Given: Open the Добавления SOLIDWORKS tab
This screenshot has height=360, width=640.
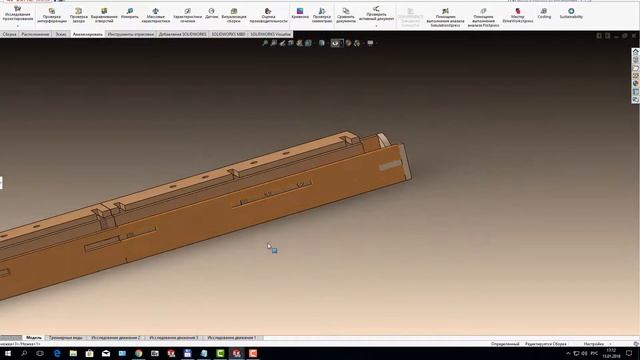Looking at the screenshot, I should coord(182,34).
